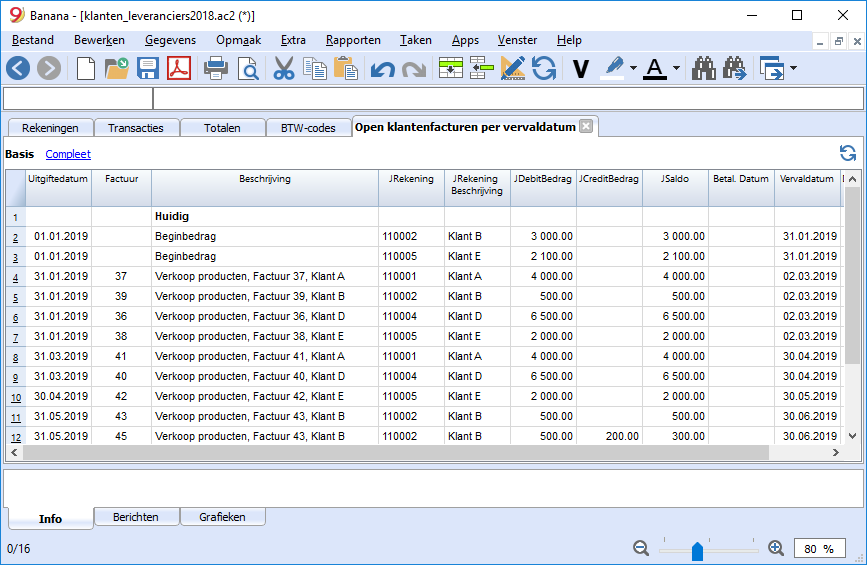Image resolution: width=867 pixels, height=565 pixels.
Task: Apply the highlighter pen color
Action: click(x=613, y=69)
